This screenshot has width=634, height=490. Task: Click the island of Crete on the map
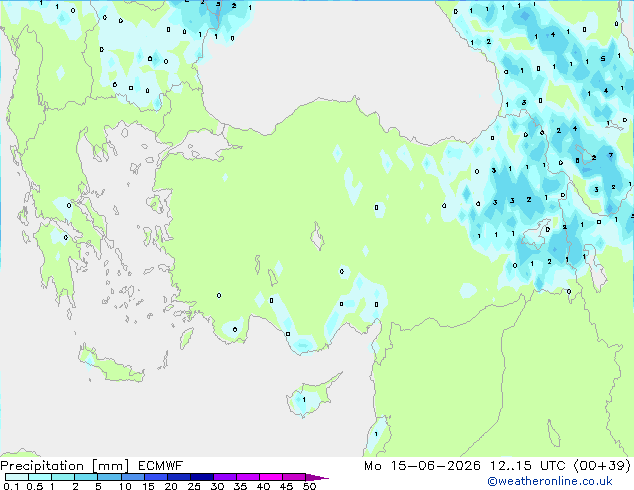[x=111, y=365]
